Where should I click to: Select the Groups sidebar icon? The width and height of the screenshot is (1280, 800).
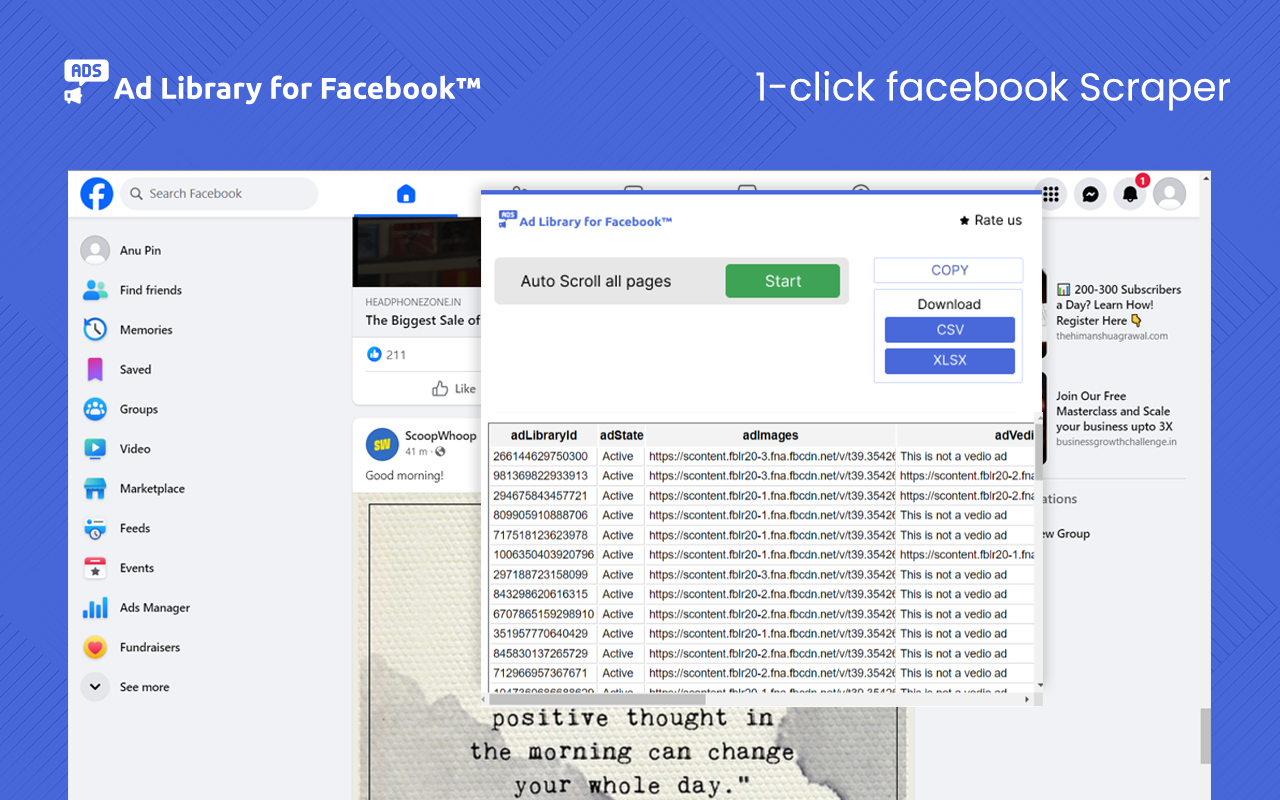(x=94, y=409)
